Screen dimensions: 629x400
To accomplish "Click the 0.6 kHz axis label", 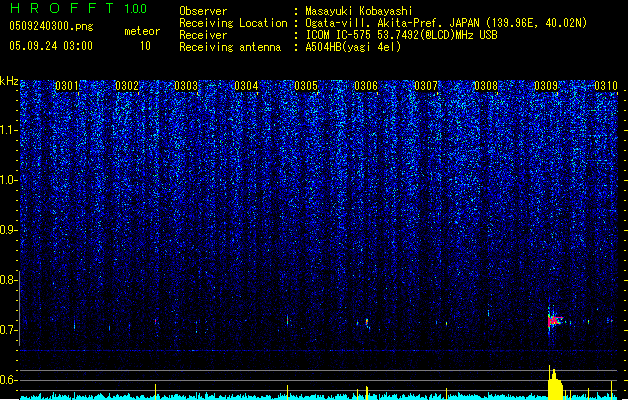I will click(8, 380).
